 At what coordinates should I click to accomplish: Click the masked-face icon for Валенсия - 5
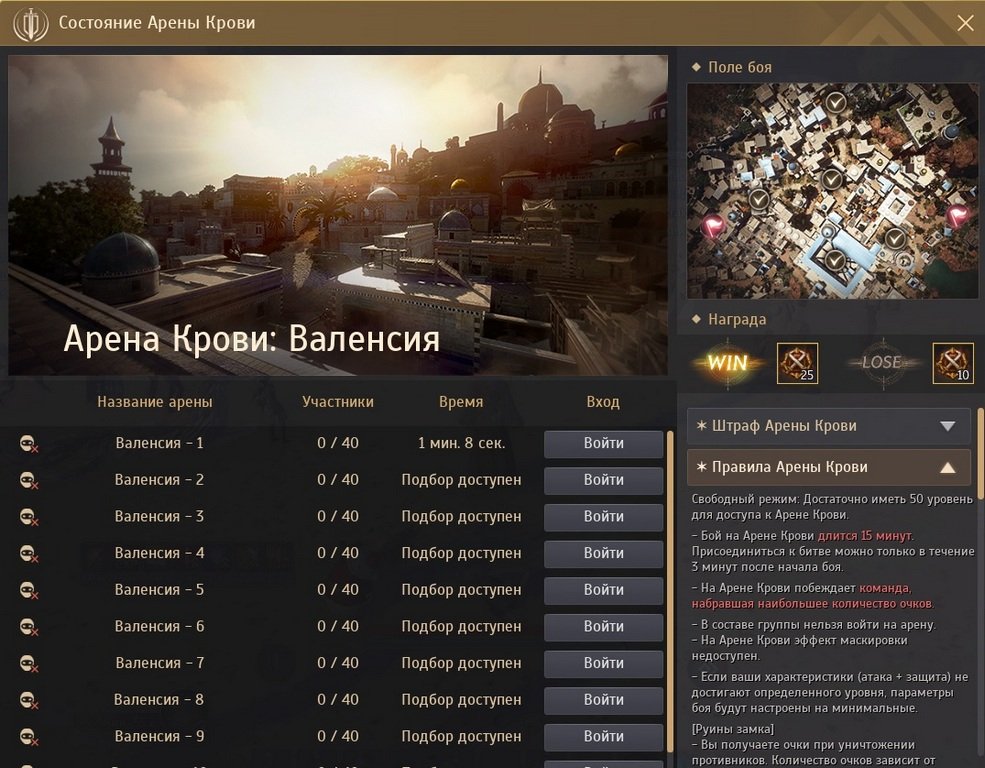[x=29, y=590]
